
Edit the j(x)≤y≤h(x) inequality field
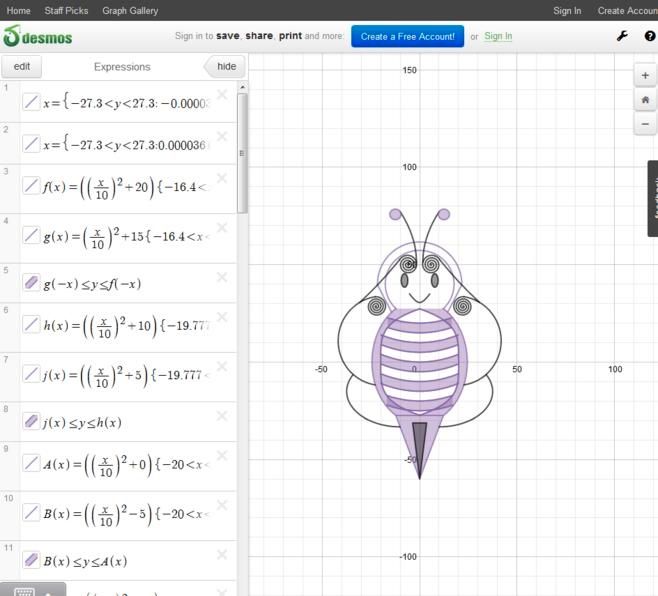[82, 422]
